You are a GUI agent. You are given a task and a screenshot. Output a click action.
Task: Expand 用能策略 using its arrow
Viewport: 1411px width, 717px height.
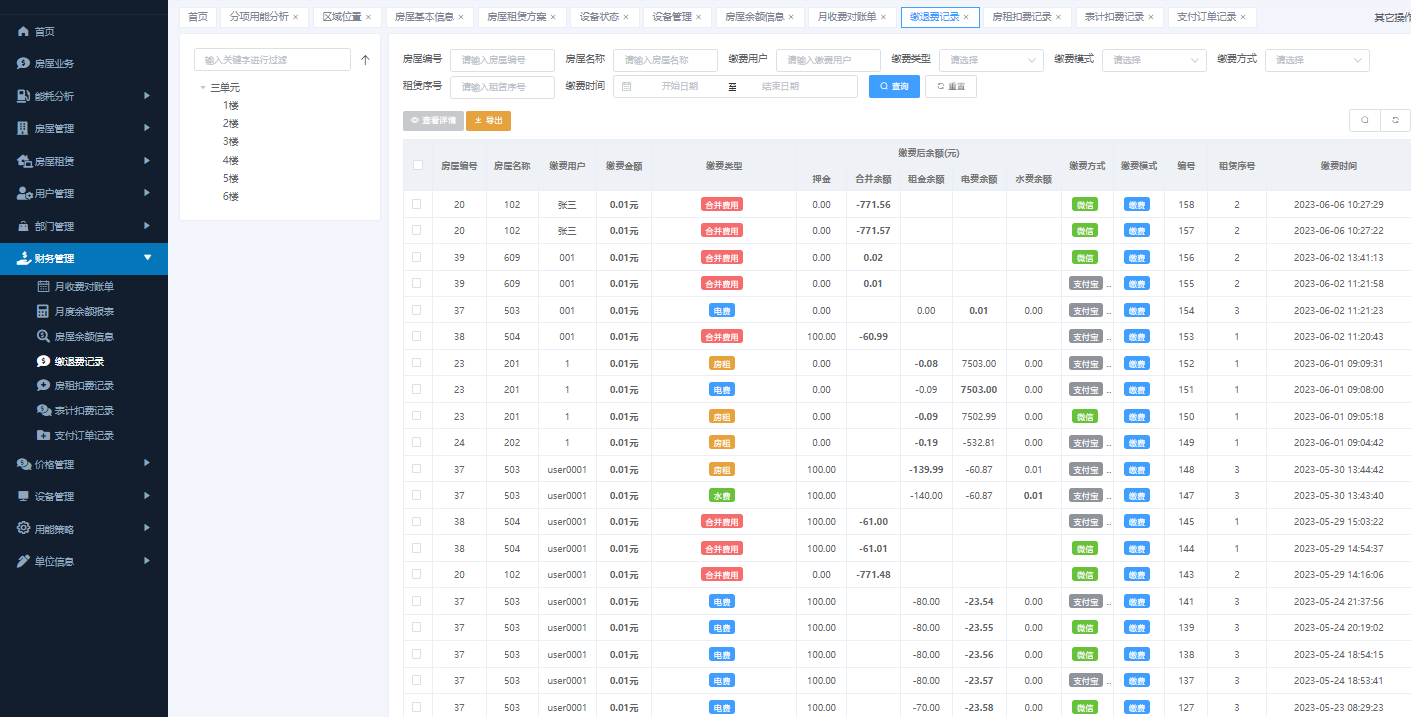tap(147, 528)
